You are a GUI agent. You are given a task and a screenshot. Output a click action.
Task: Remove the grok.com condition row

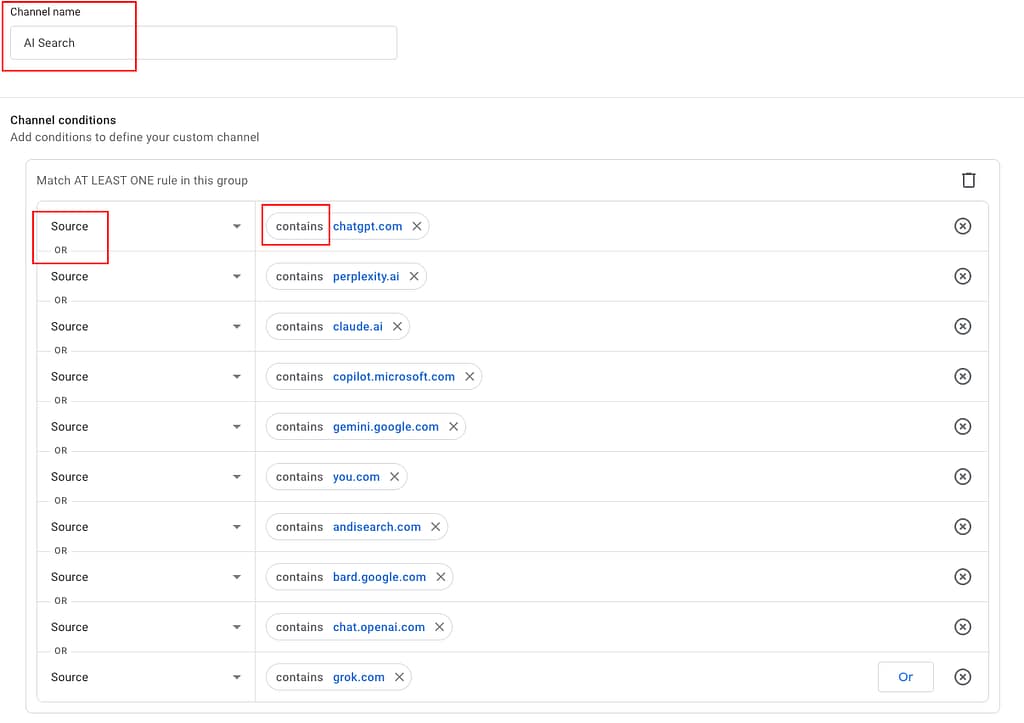coord(962,677)
